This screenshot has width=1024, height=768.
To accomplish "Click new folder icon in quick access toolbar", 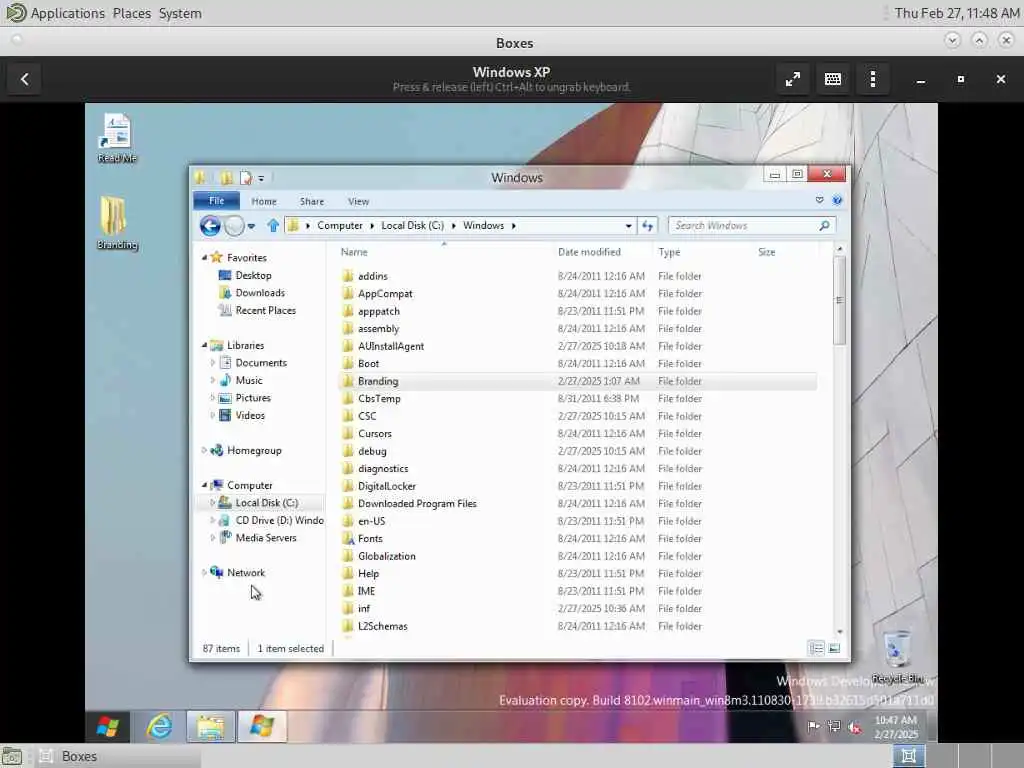I will [x=226, y=178].
